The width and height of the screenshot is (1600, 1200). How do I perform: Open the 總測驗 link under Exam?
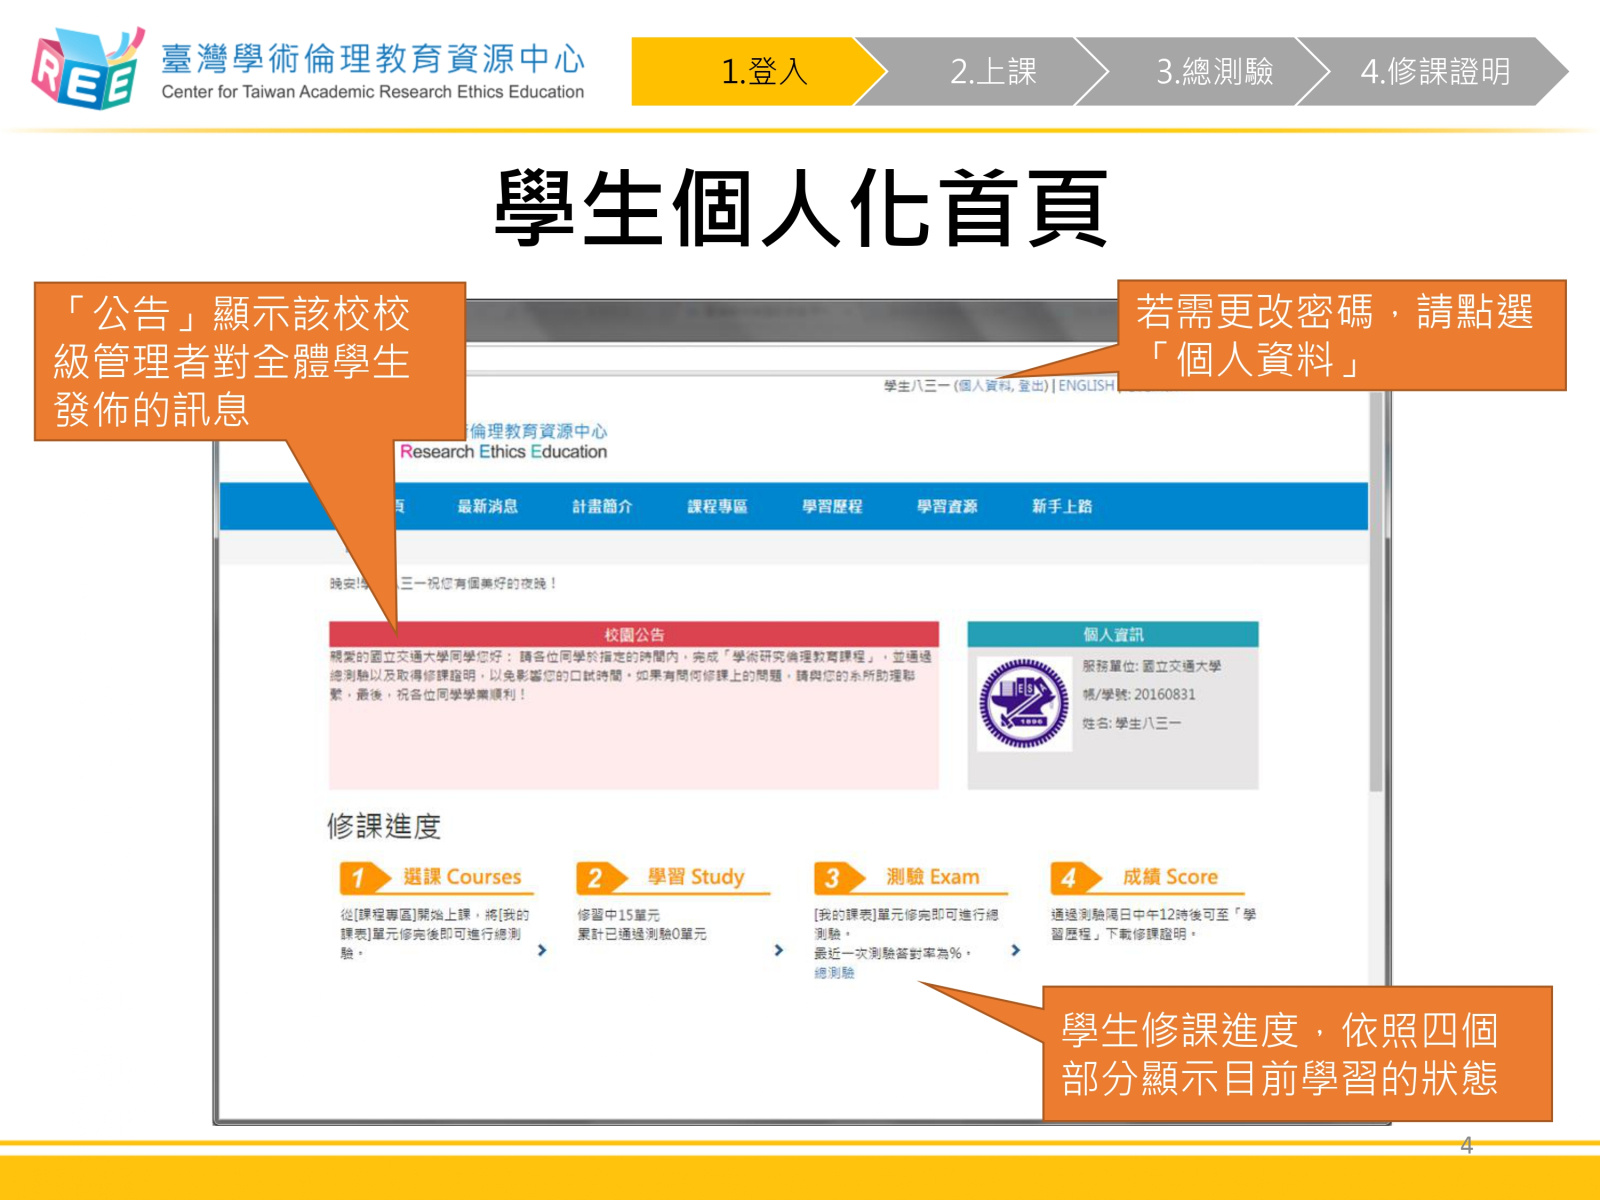click(834, 973)
